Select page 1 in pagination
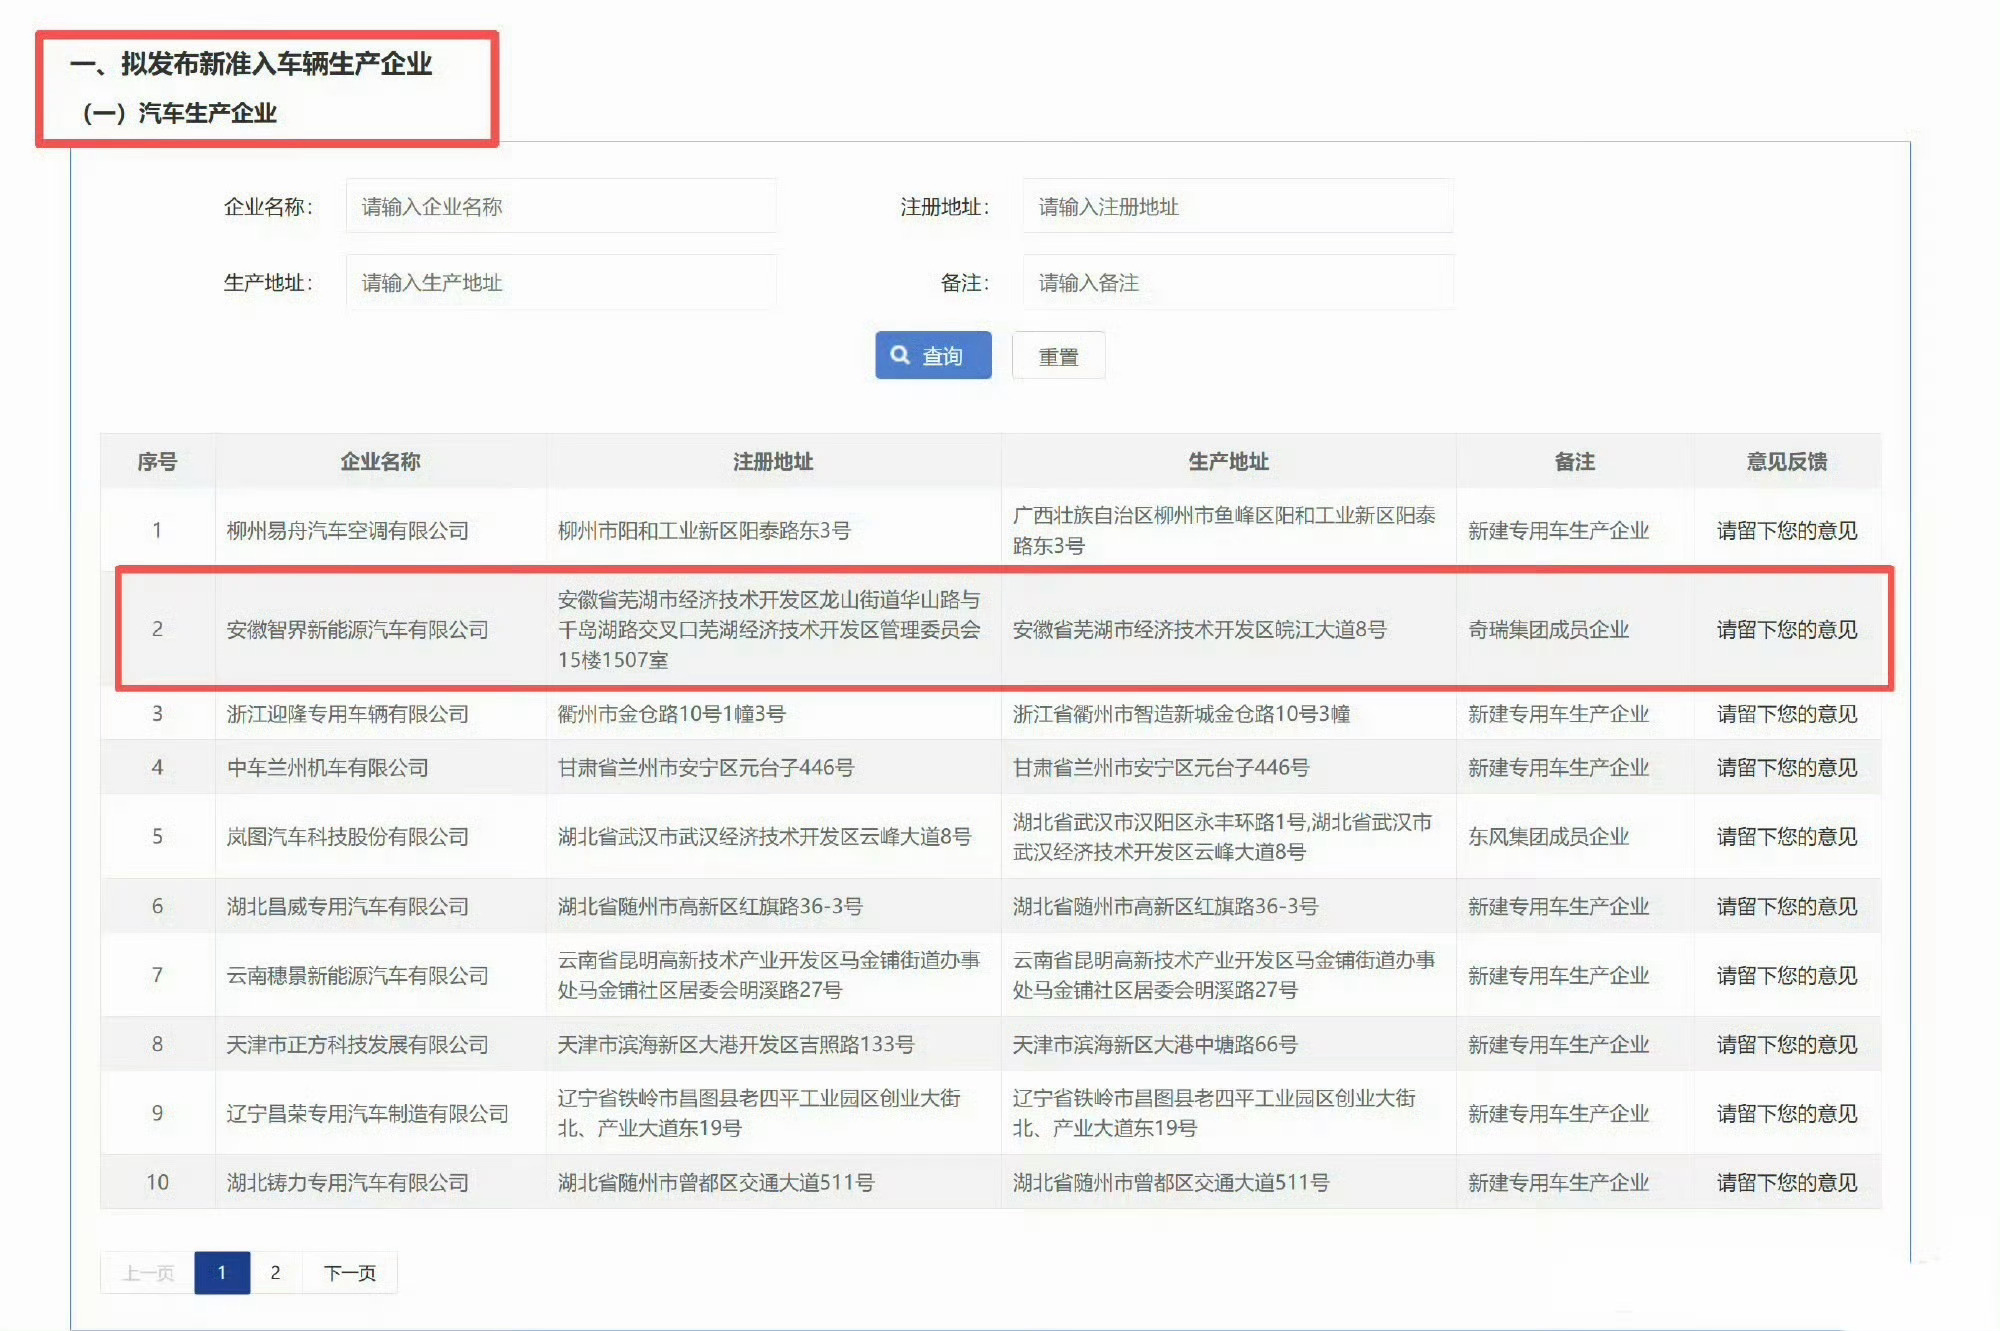This screenshot has width=2000, height=1331. tap(222, 1272)
